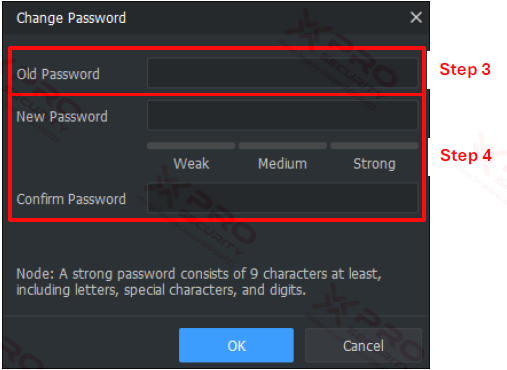507x370 pixels.
Task: Close the Change Password dialog with X
Action: [416, 17]
